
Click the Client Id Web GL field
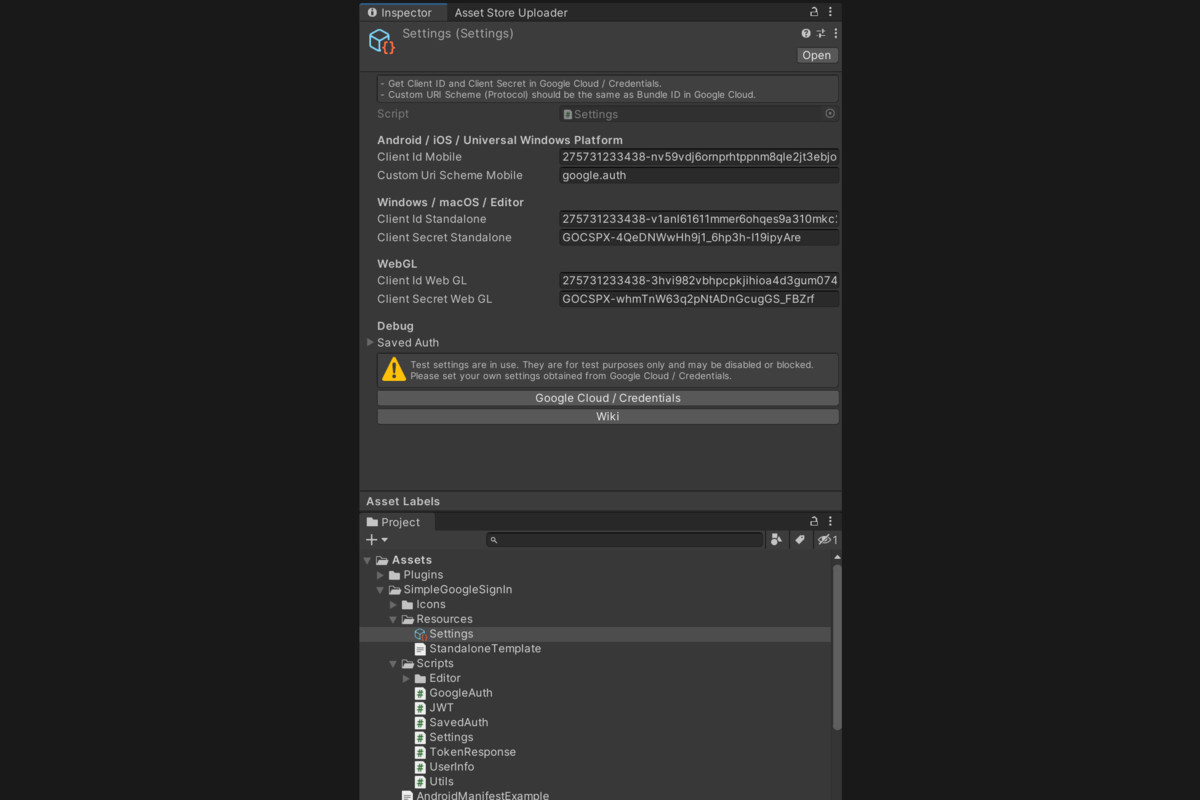[x=699, y=281]
